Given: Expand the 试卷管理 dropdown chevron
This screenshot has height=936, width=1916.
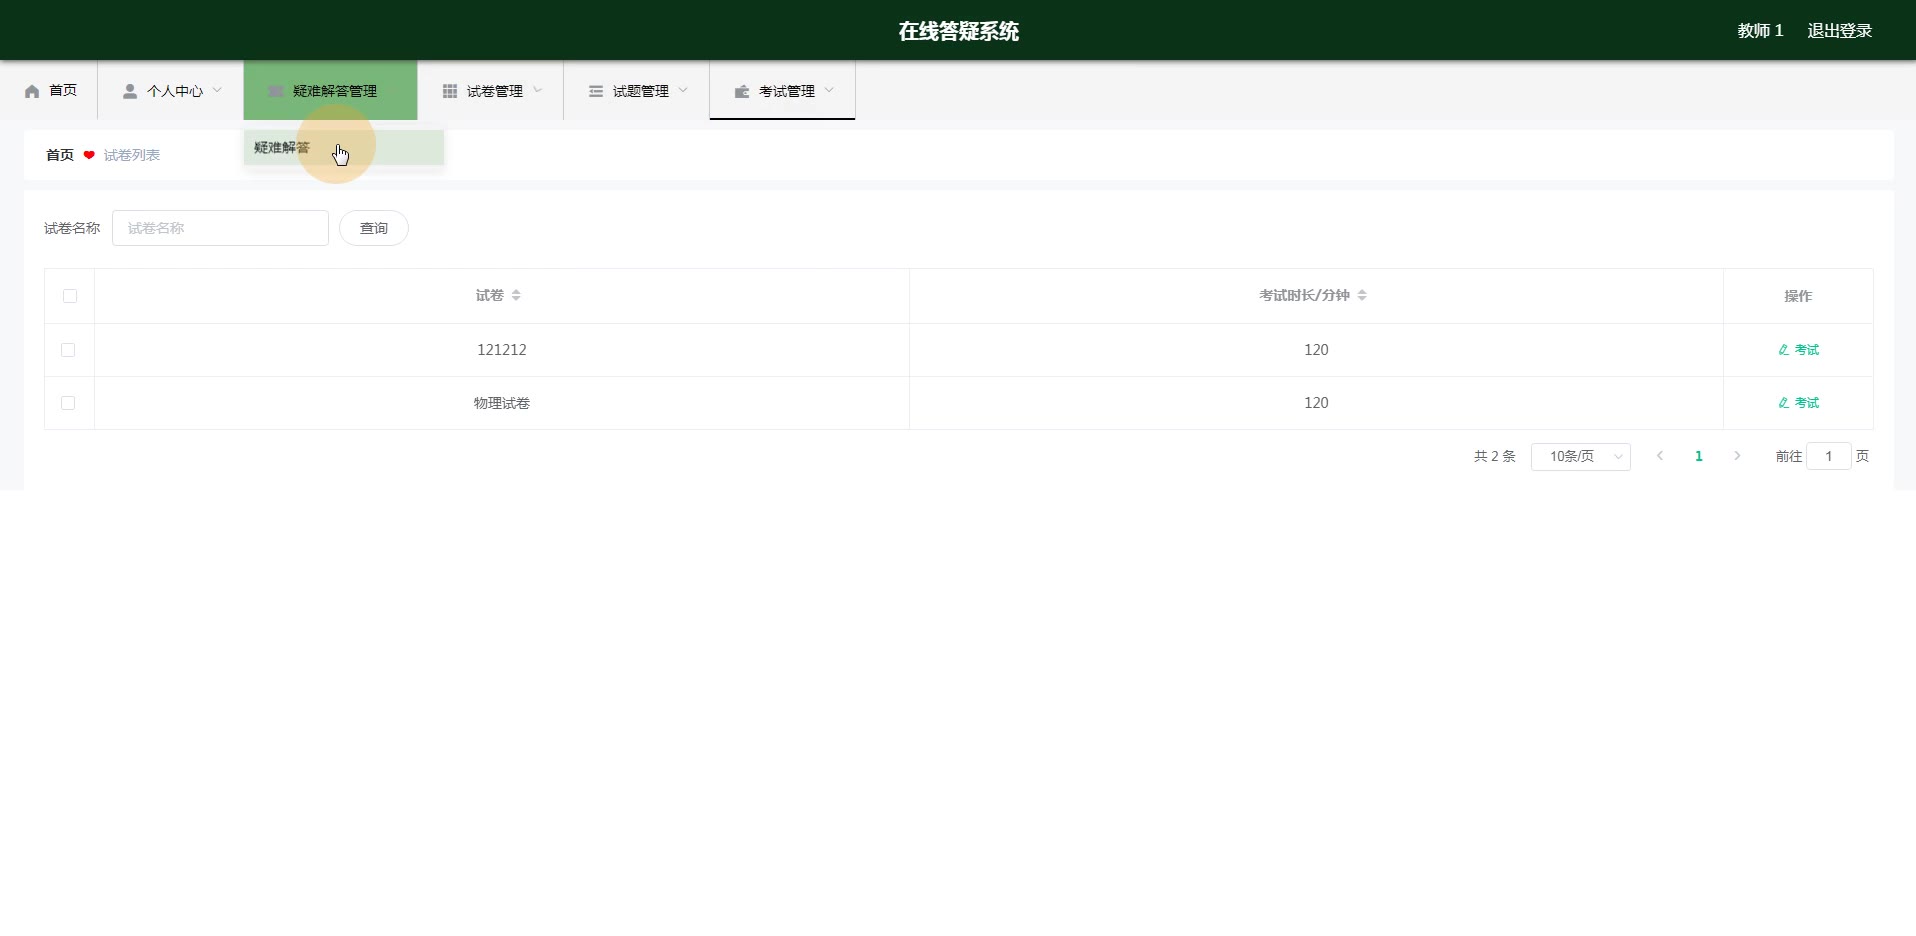Looking at the screenshot, I should pyautogui.click(x=537, y=90).
